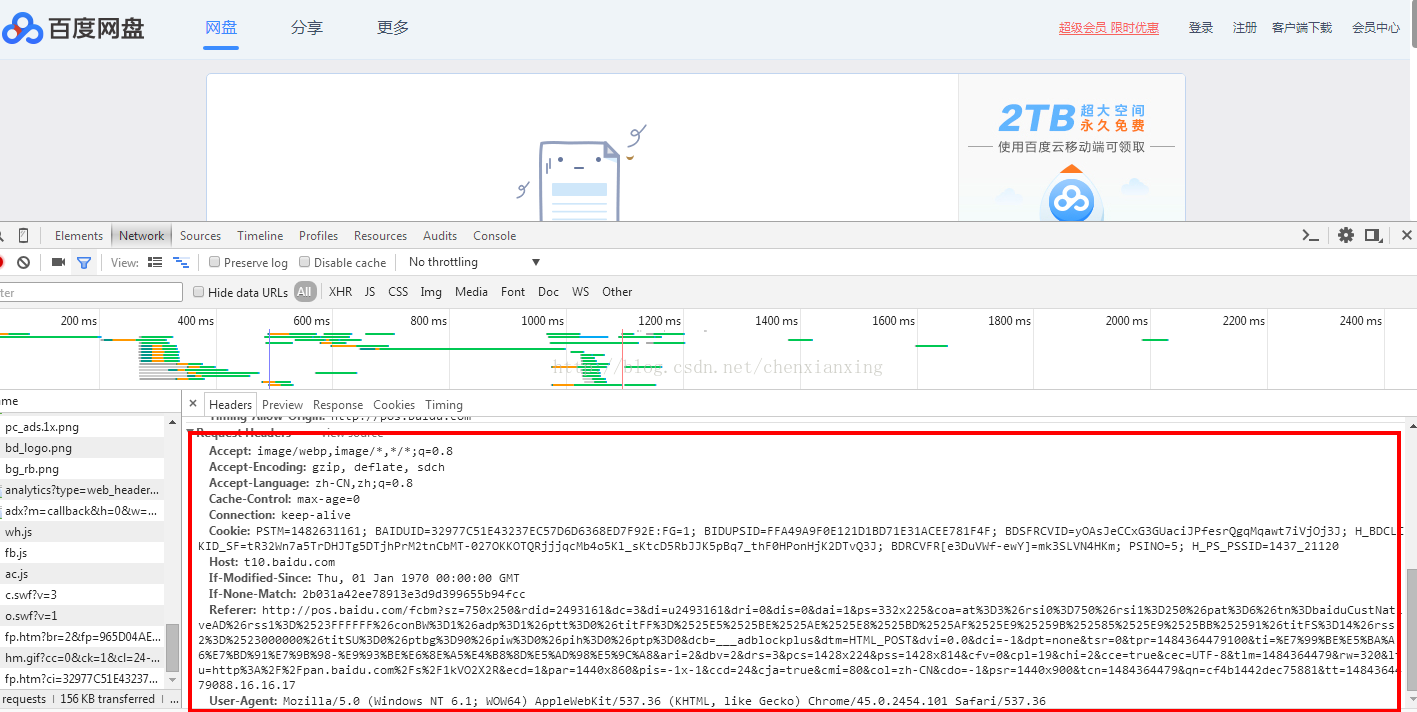Check the Hide data URLs checkbox
The width and height of the screenshot is (1417, 712).
pyautogui.click(x=198, y=292)
